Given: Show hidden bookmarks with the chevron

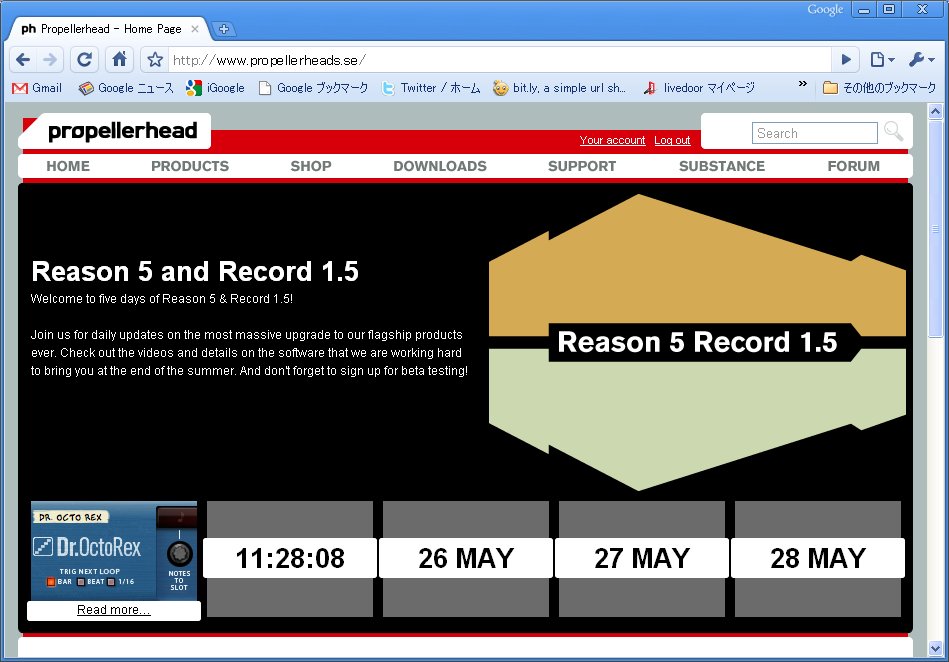Looking at the screenshot, I should tap(803, 84).
